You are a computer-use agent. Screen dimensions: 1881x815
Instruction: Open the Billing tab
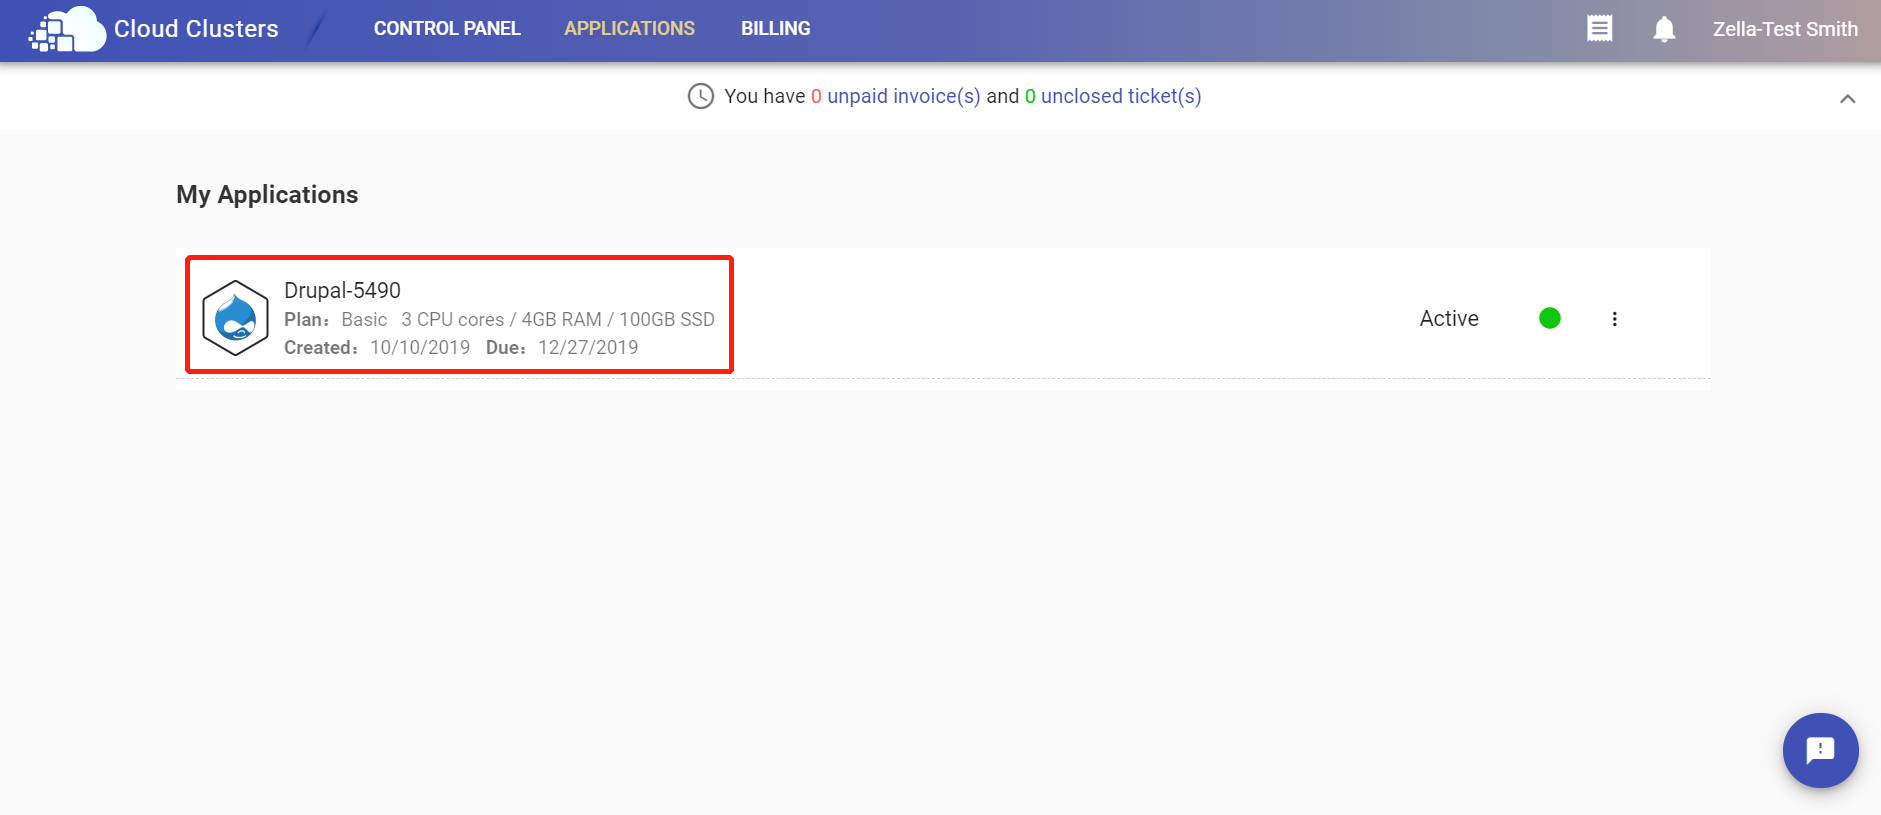coord(775,29)
